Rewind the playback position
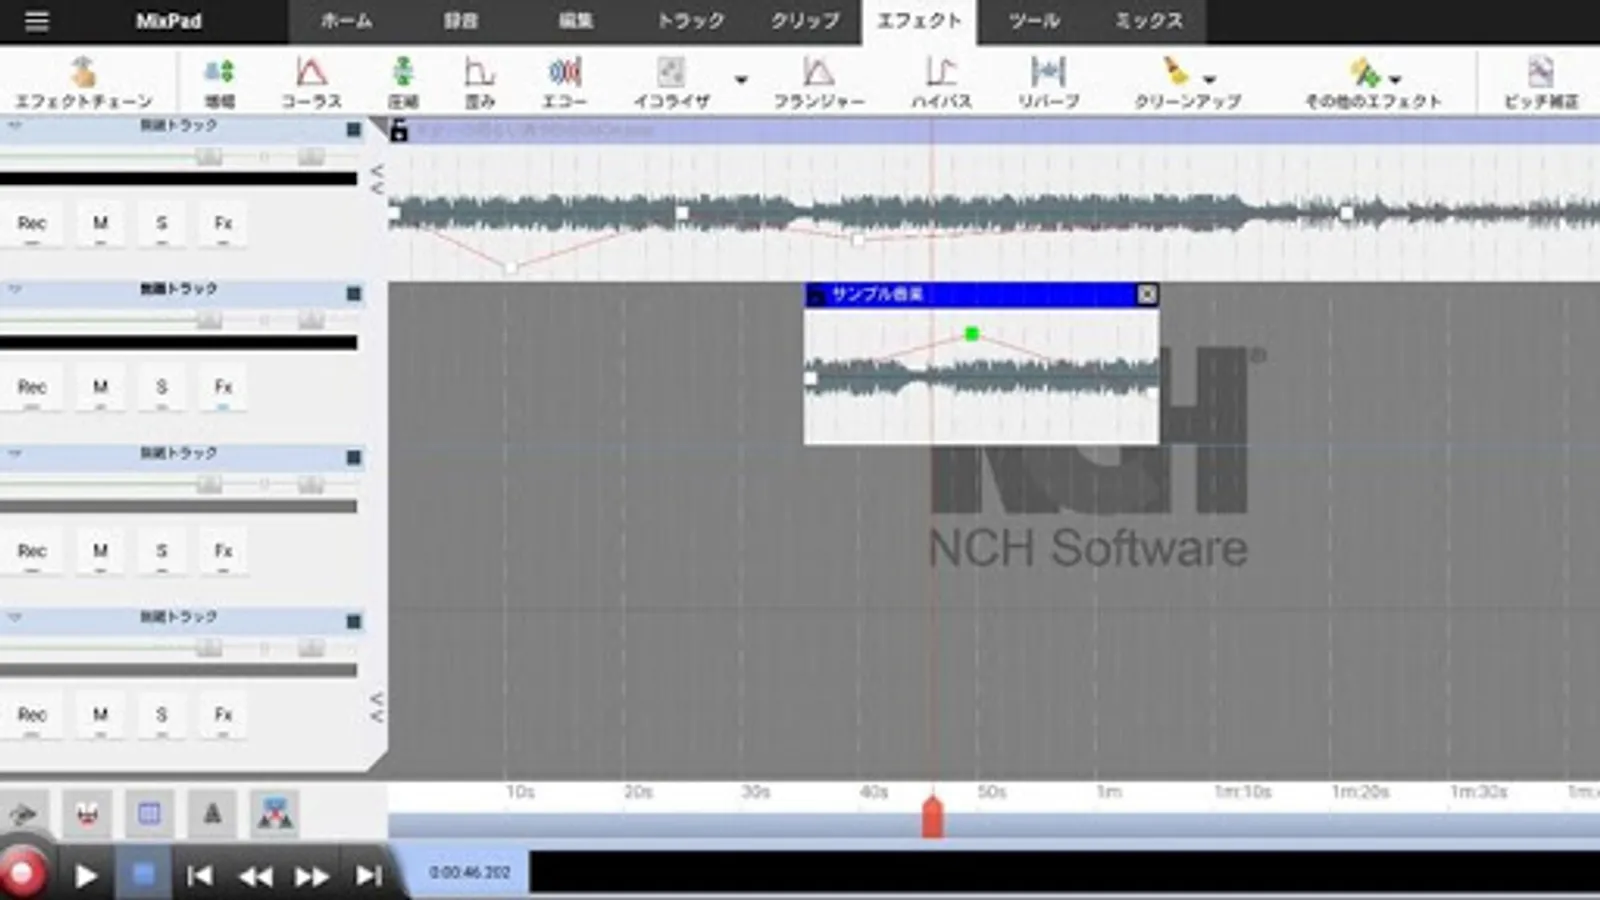 click(255, 876)
